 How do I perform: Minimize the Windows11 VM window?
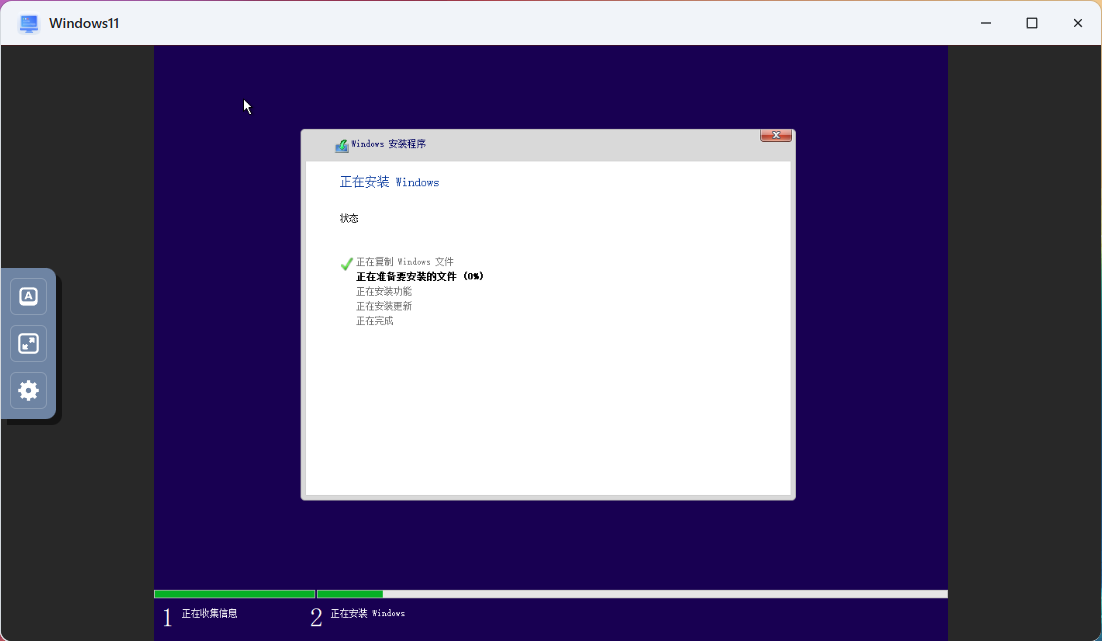pos(986,23)
